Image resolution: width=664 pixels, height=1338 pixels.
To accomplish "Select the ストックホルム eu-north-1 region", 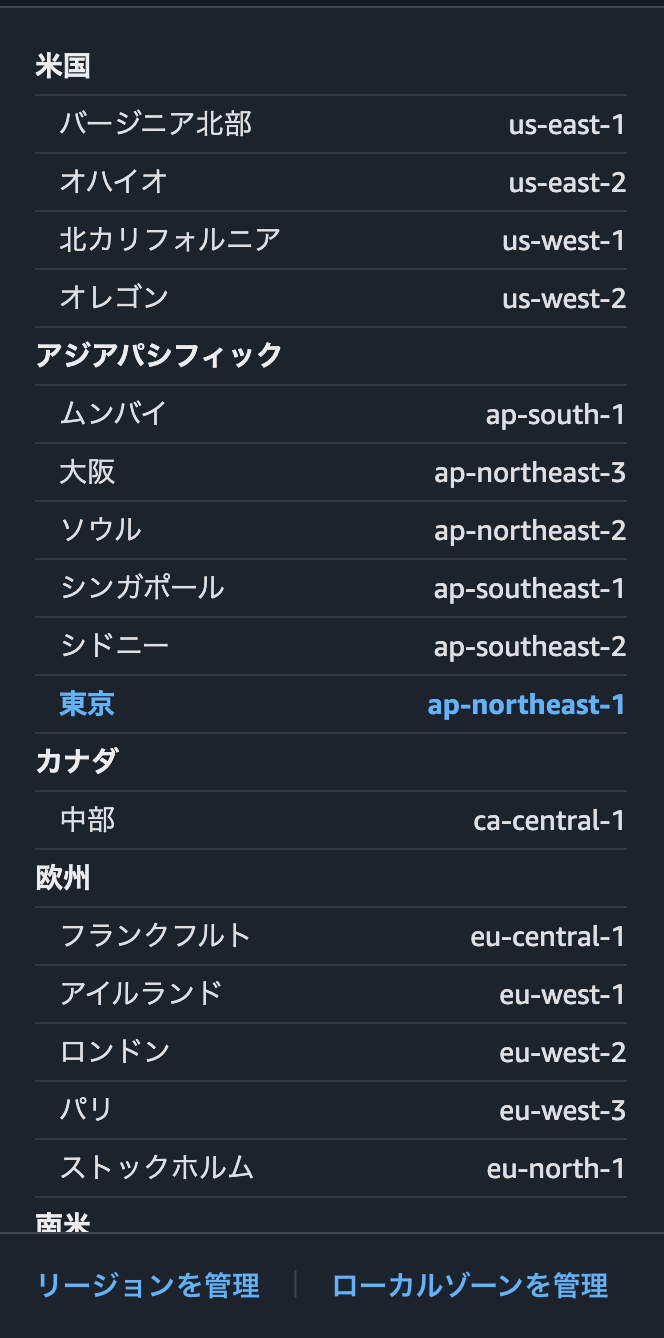I will point(330,1168).
